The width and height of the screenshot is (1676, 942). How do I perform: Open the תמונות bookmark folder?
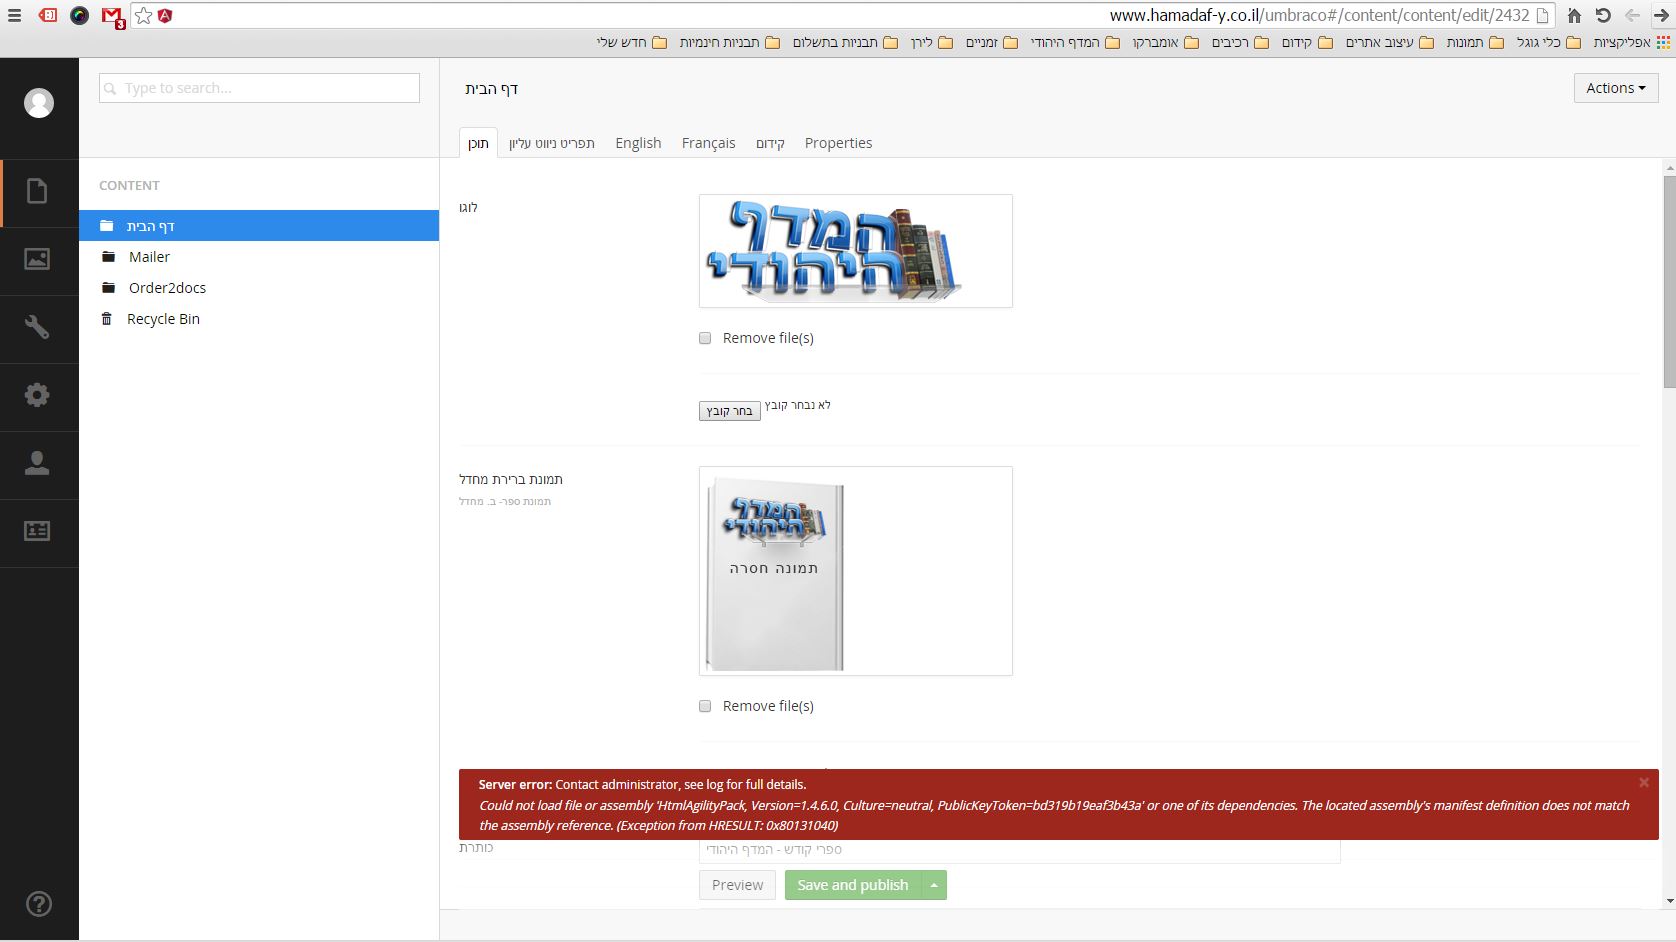tap(1475, 42)
